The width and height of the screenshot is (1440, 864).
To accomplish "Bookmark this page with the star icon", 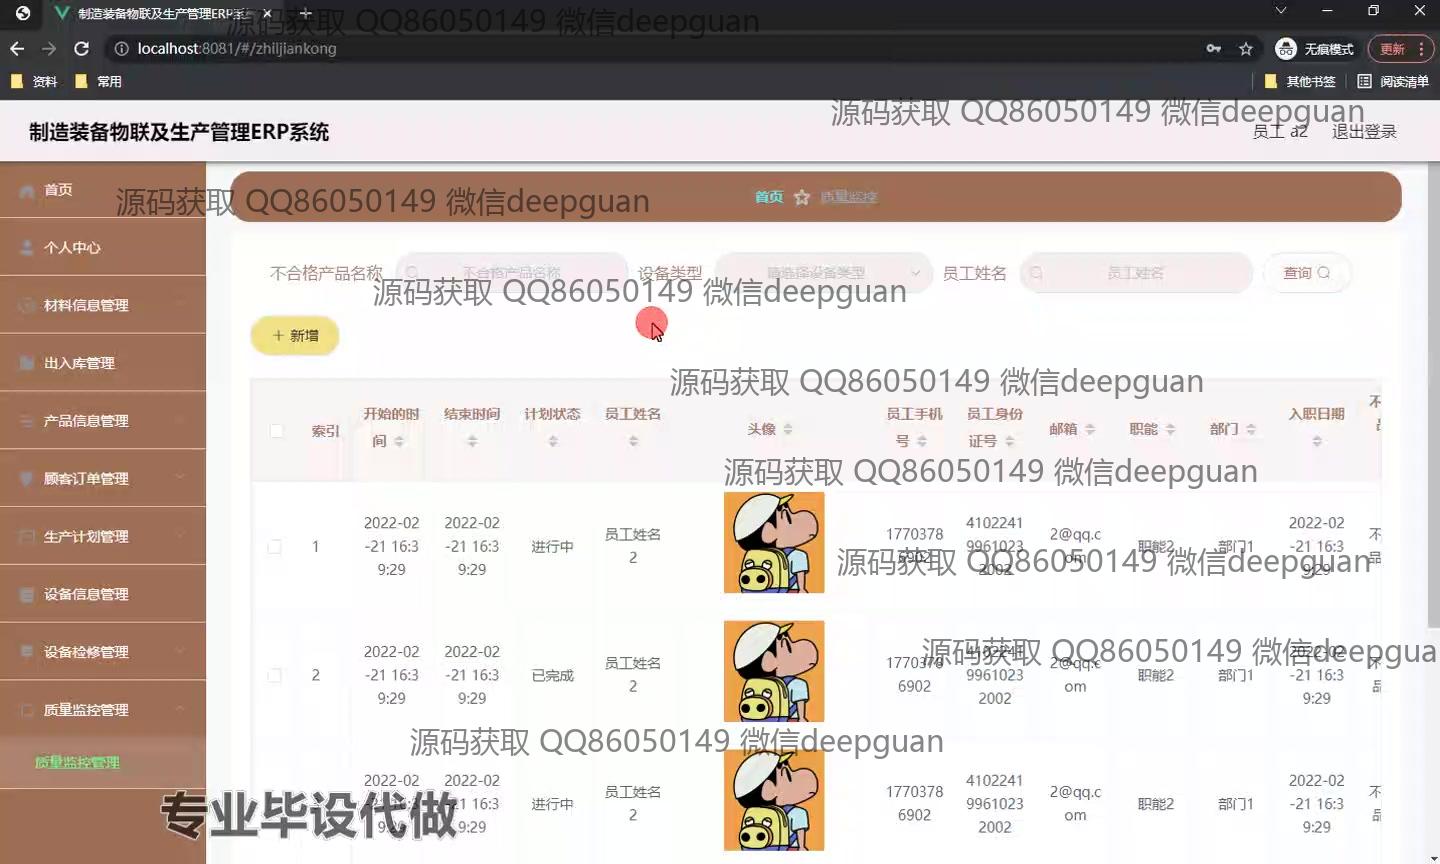I will tap(1246, 48).
